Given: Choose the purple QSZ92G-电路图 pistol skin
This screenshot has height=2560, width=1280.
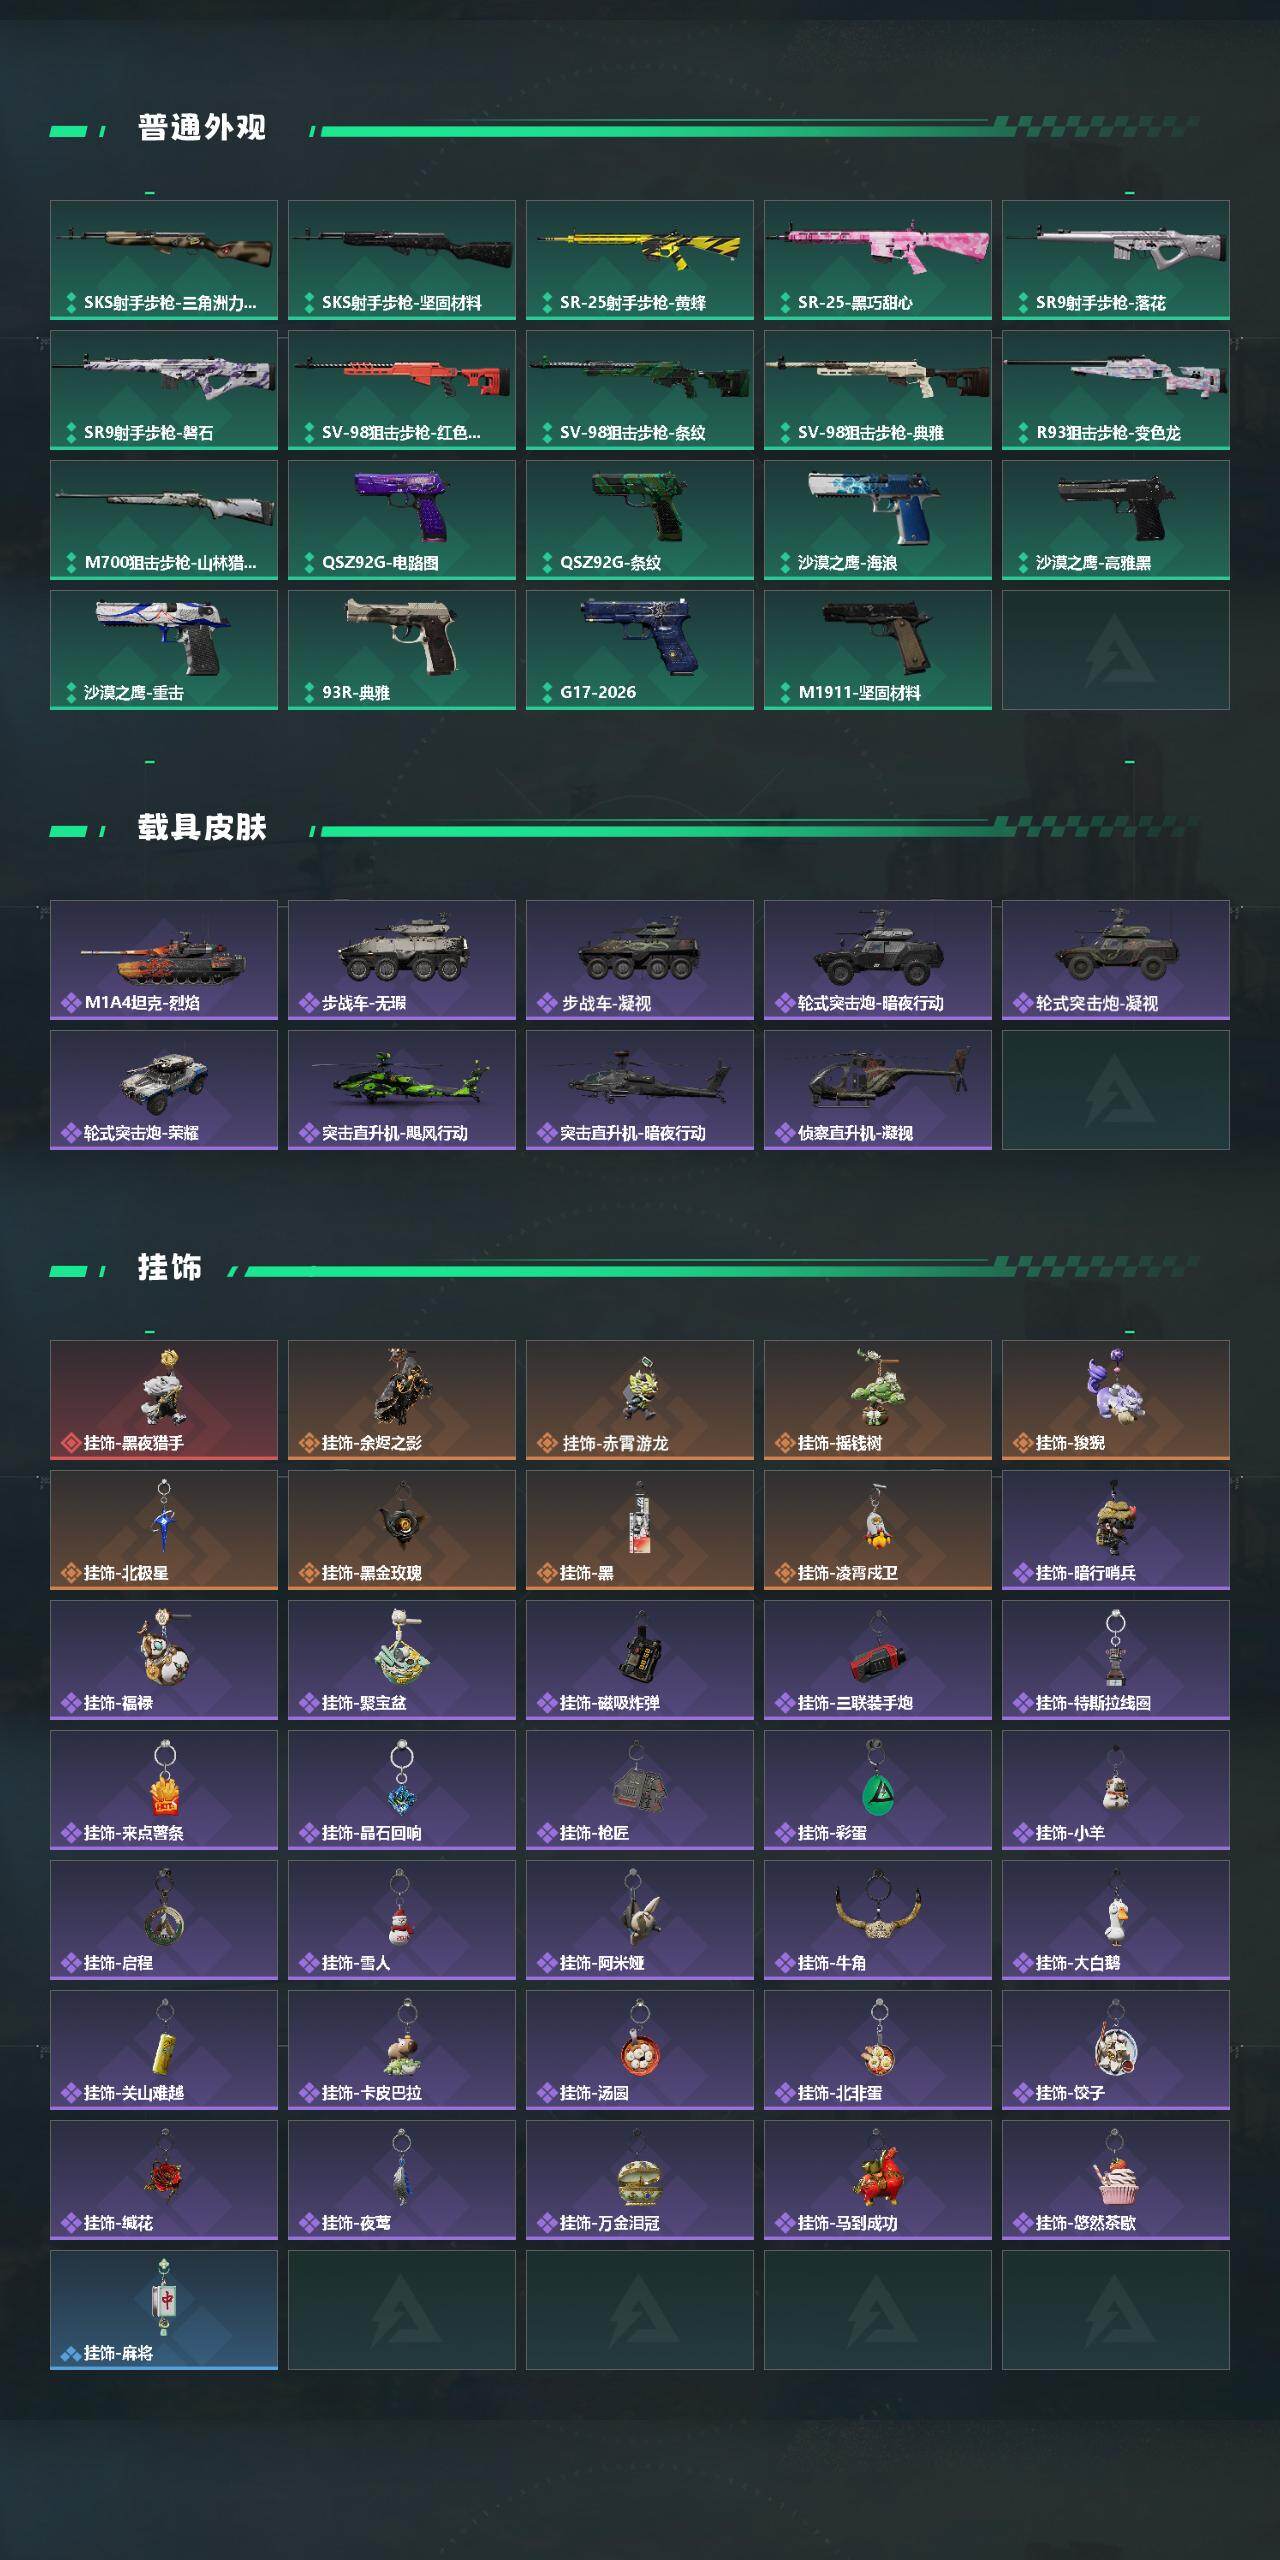Looking at the screenshot, I should click(x=402, y=520).
